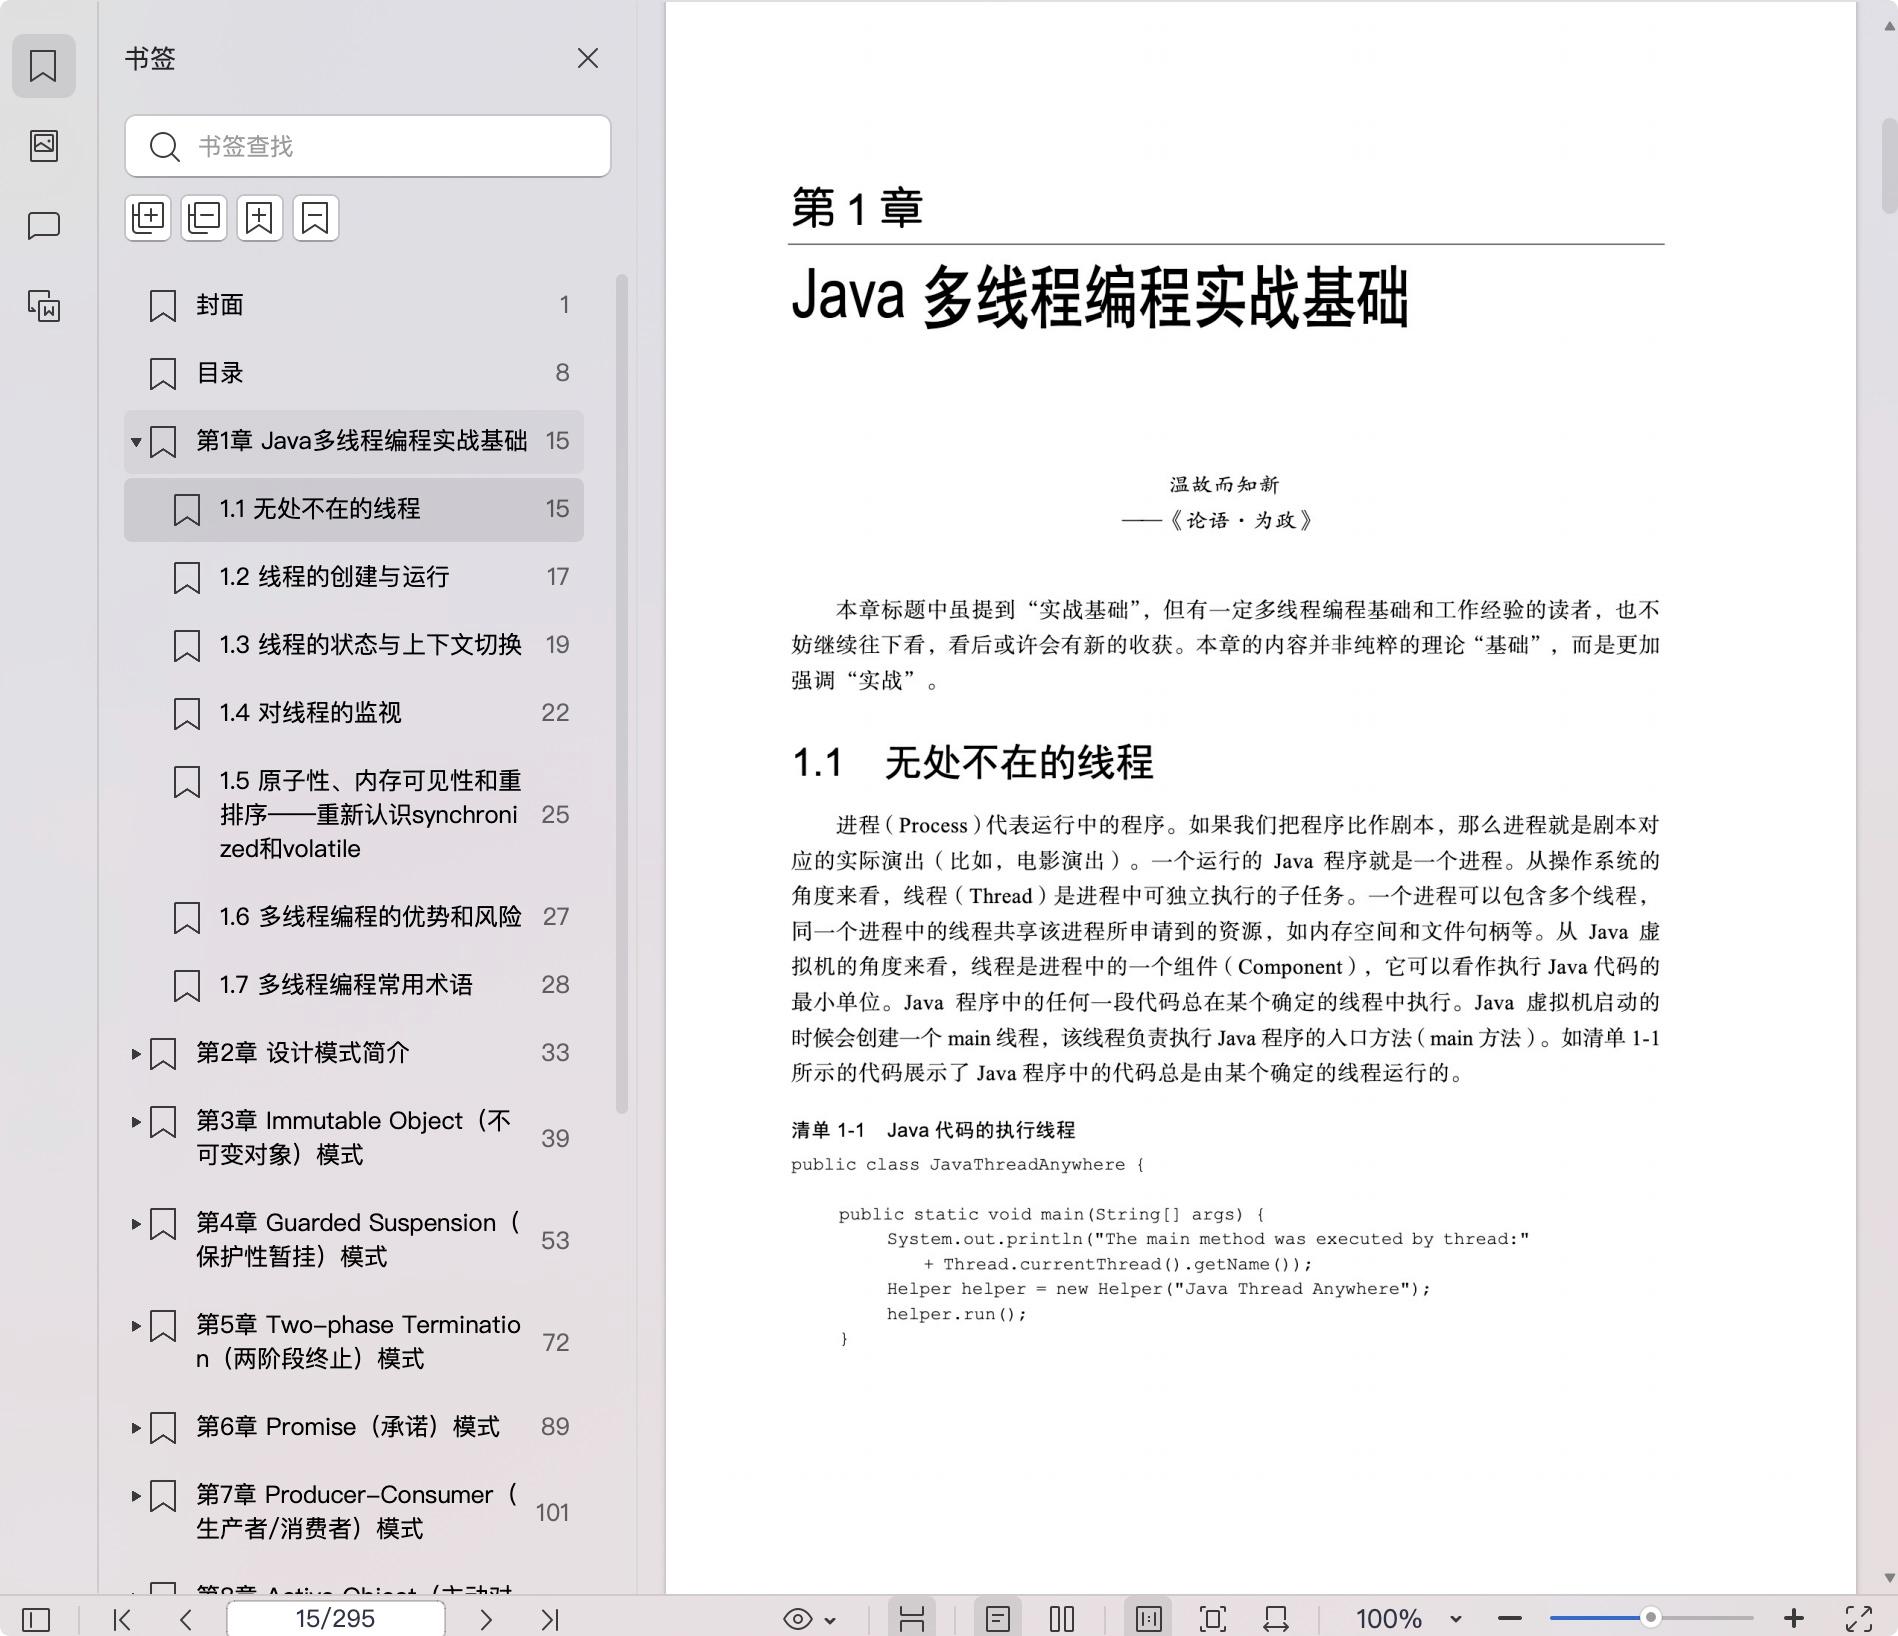Zoom in with the plus button
The height and width of the screenshot is (1636, 1898).
(1794, 1619)
